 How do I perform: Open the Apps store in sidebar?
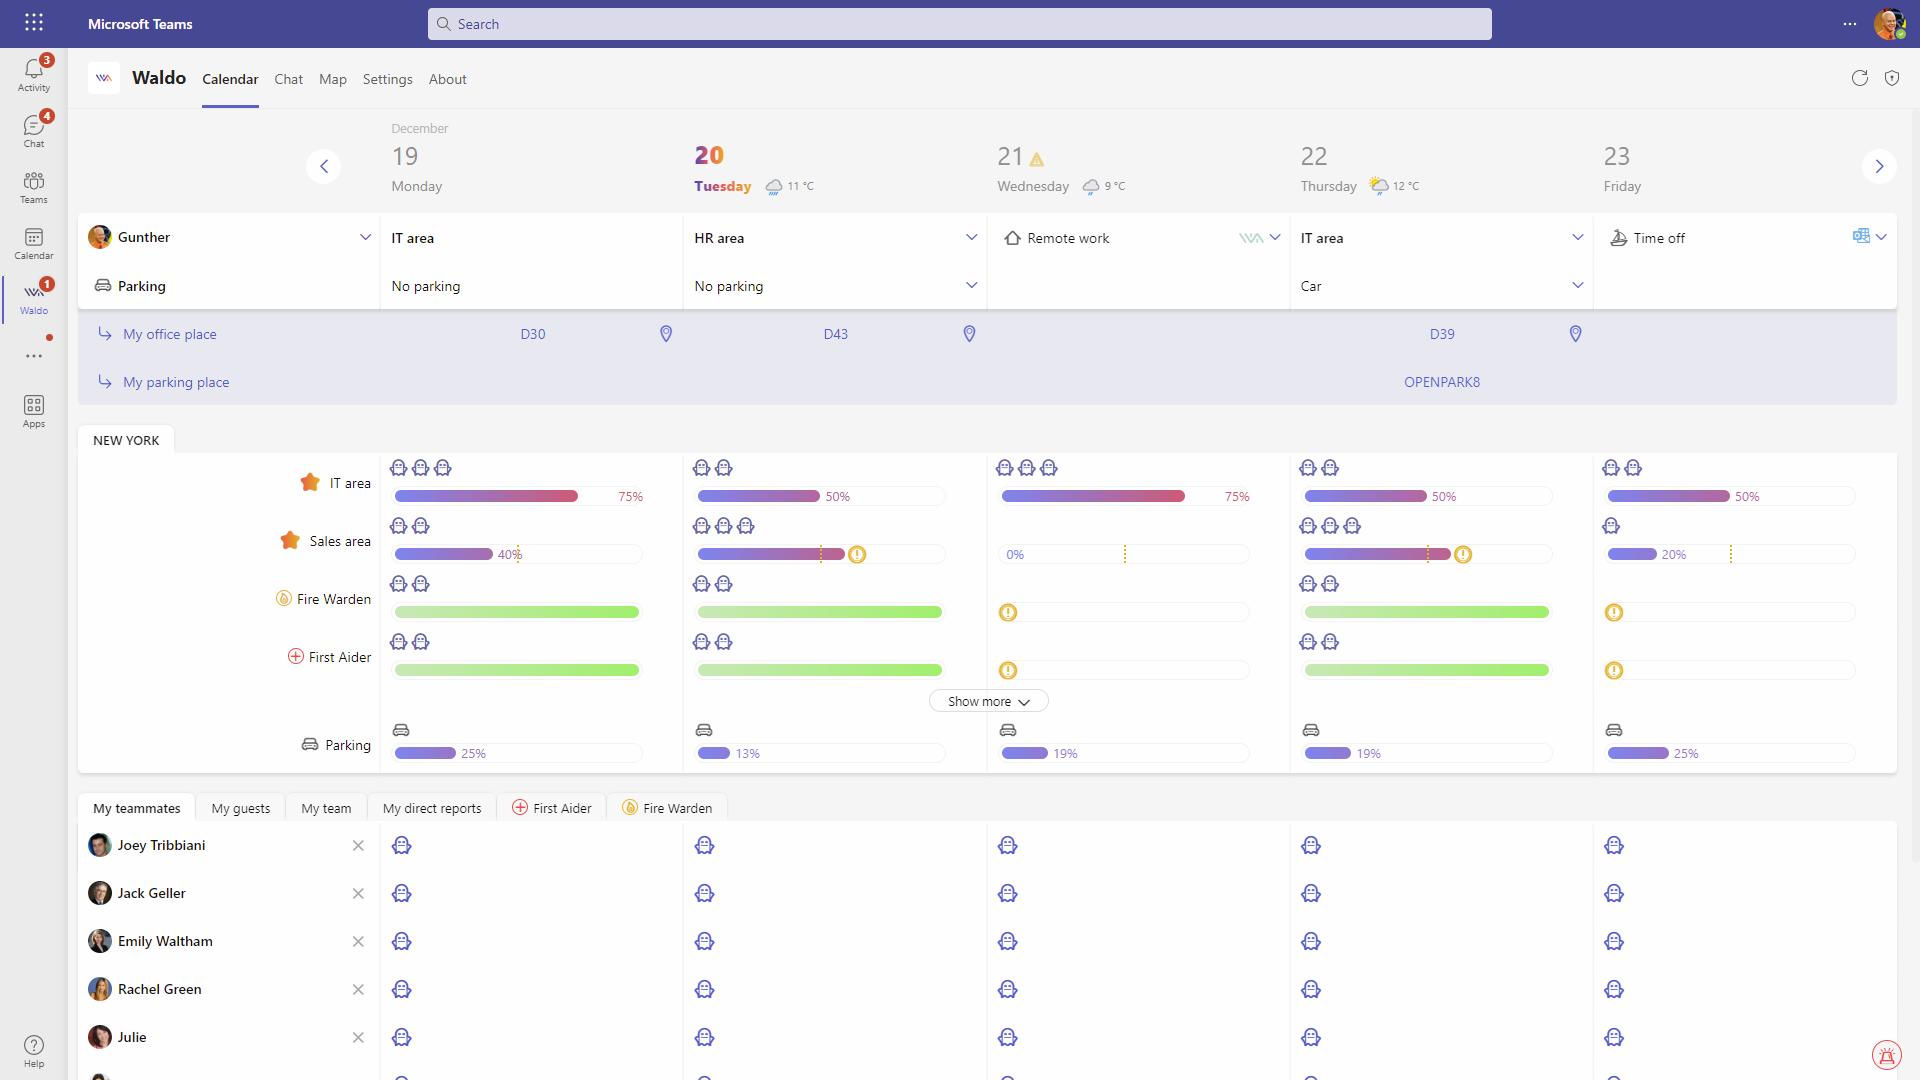[x=34, y=411]
